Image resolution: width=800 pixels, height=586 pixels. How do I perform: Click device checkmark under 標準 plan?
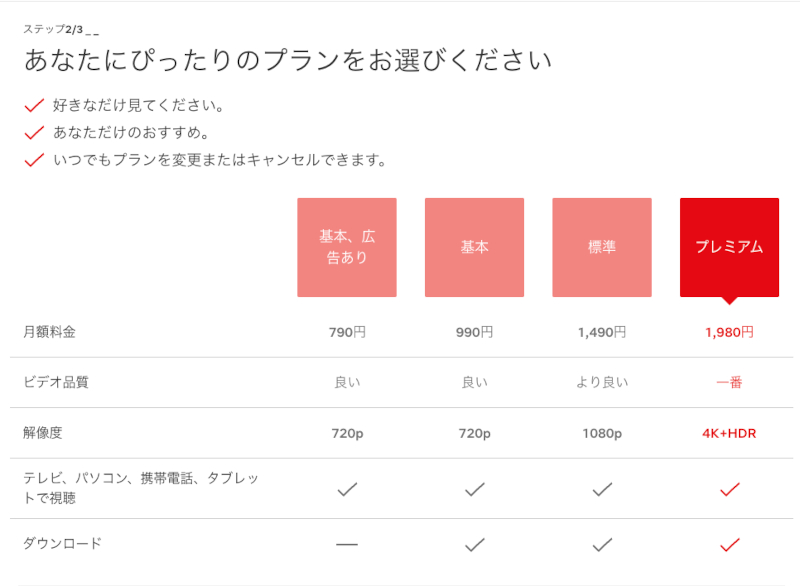[x=602, y=489]
